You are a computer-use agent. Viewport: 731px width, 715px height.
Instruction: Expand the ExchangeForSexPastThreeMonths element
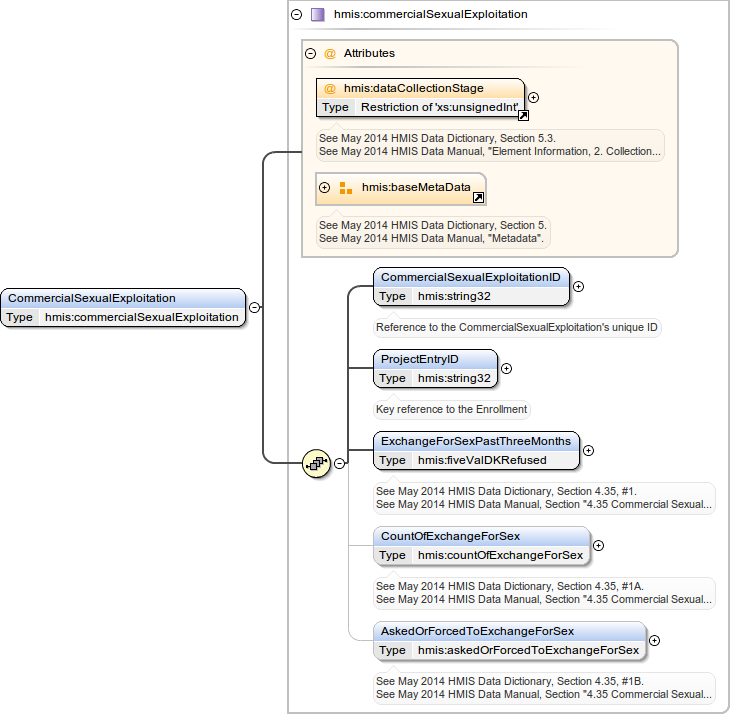pyautogui.click(x=588, y=450)
